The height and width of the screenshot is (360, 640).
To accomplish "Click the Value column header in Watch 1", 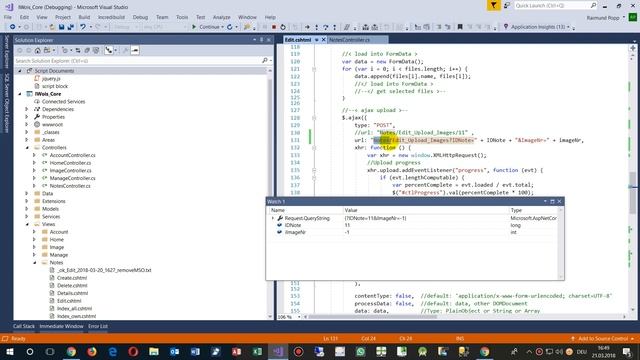I will tap(426, 210).
